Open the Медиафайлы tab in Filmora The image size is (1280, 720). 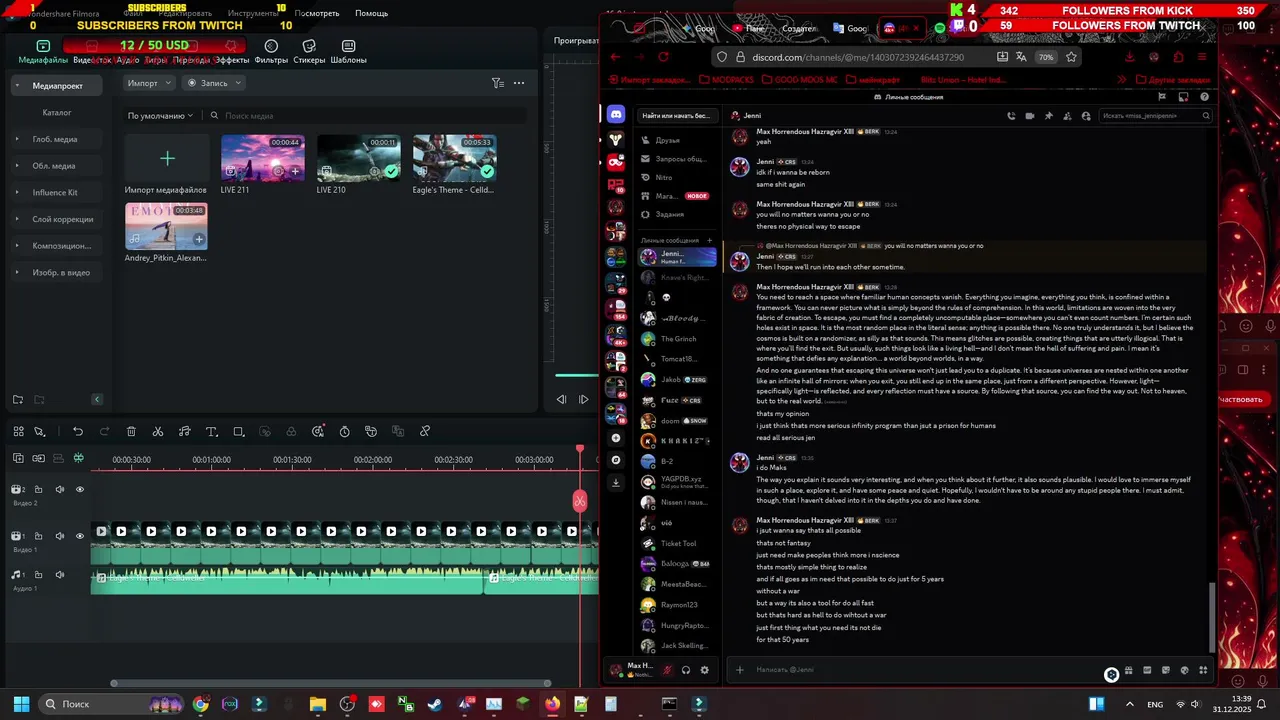43,52
